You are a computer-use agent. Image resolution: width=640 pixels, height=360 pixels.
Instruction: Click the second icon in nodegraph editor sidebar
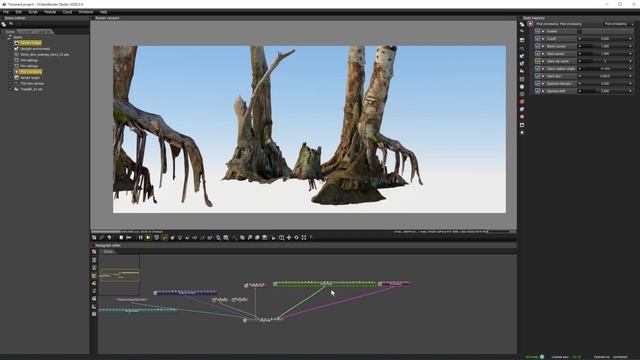point(94,260)
